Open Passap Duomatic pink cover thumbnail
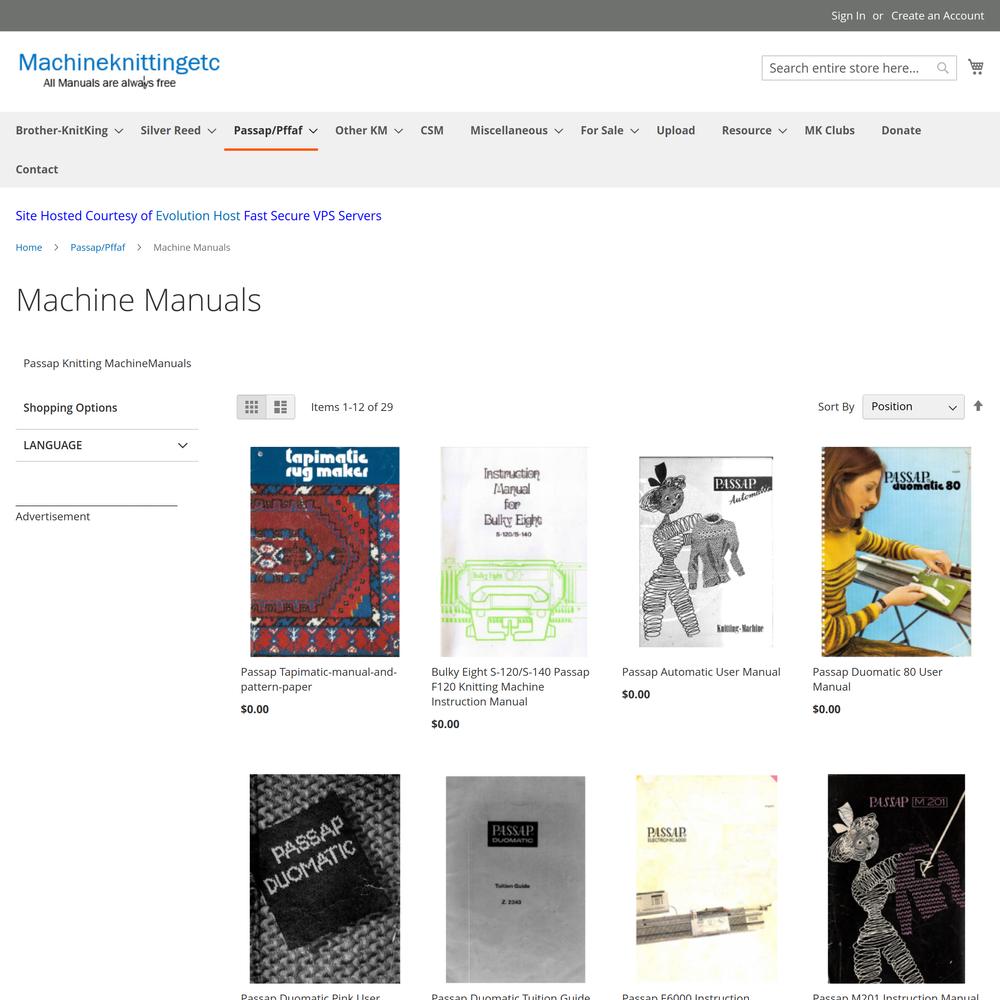1000x1000 pixels. [325, 879]
